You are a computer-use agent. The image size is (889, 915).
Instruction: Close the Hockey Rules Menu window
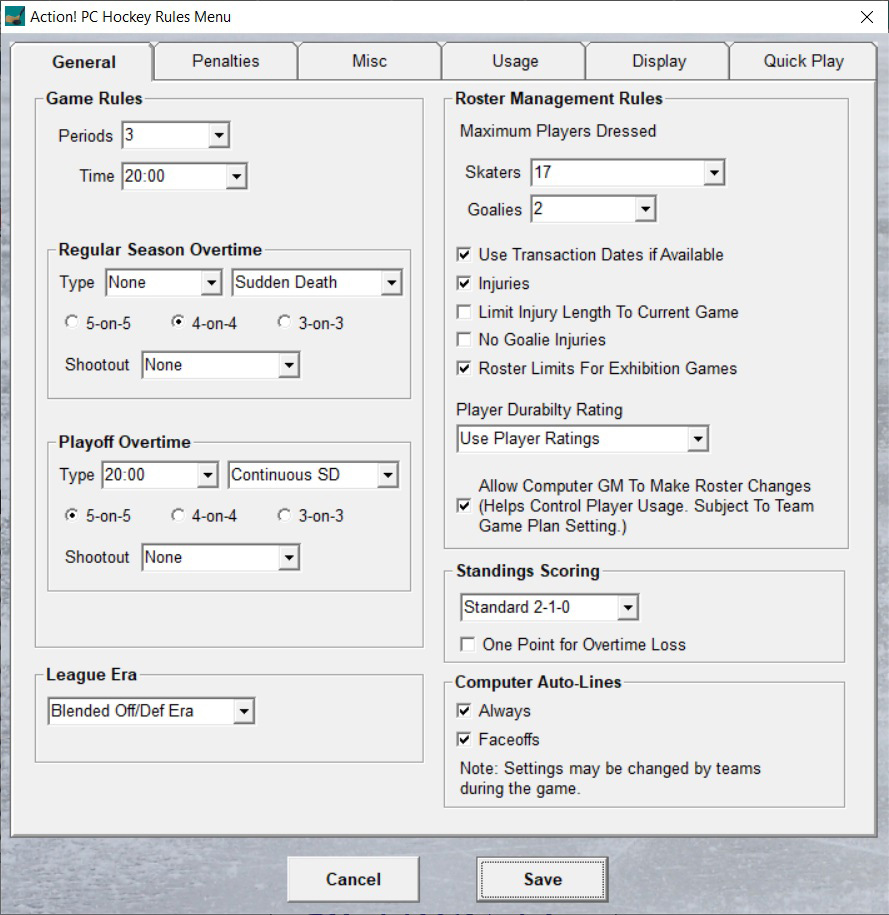coord(866,17)
